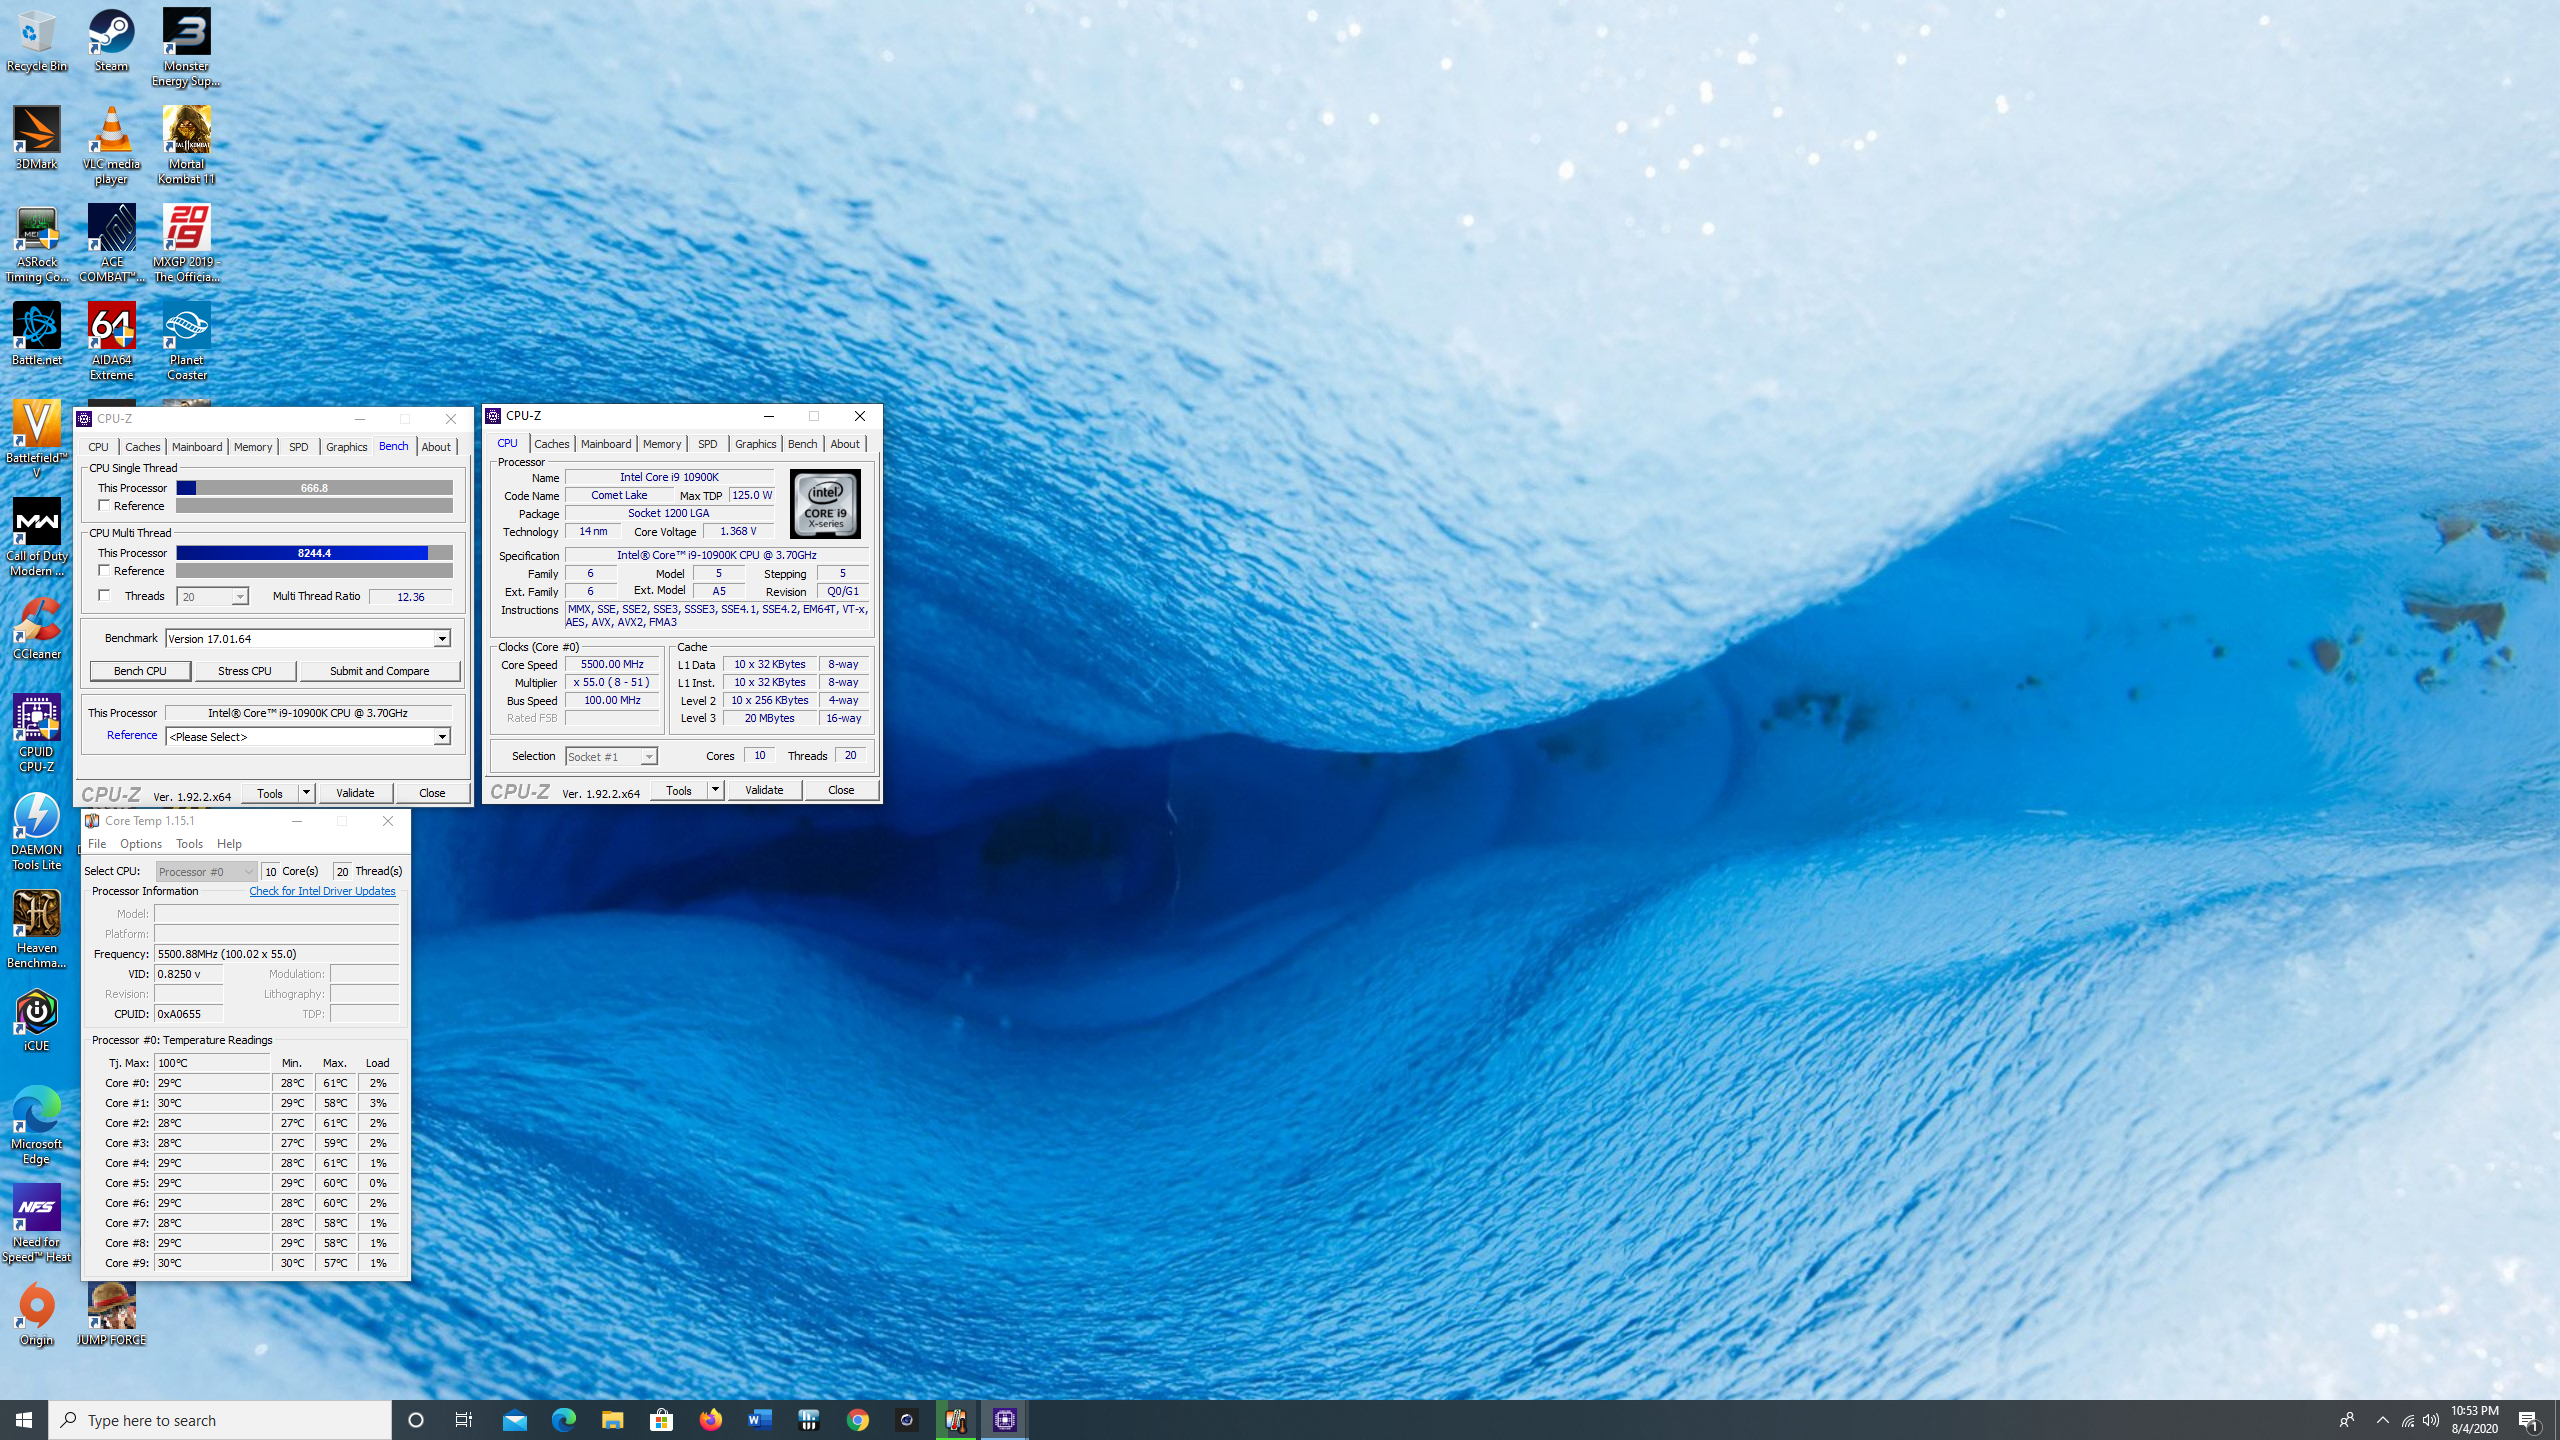Click the taskbar search box

pyautogui.click(x=220, y=1420)
